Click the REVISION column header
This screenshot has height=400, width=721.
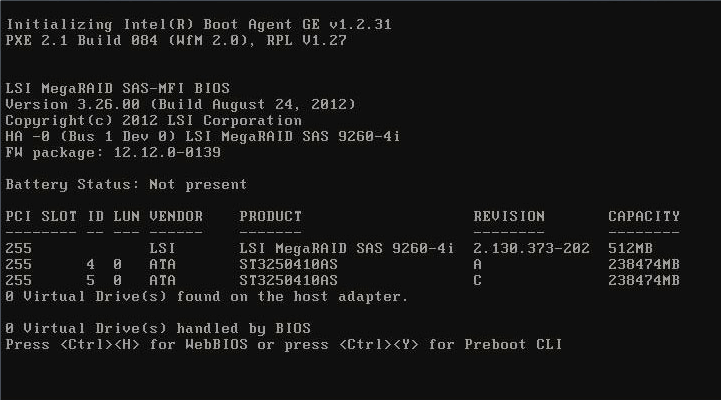tap(508, 216)
